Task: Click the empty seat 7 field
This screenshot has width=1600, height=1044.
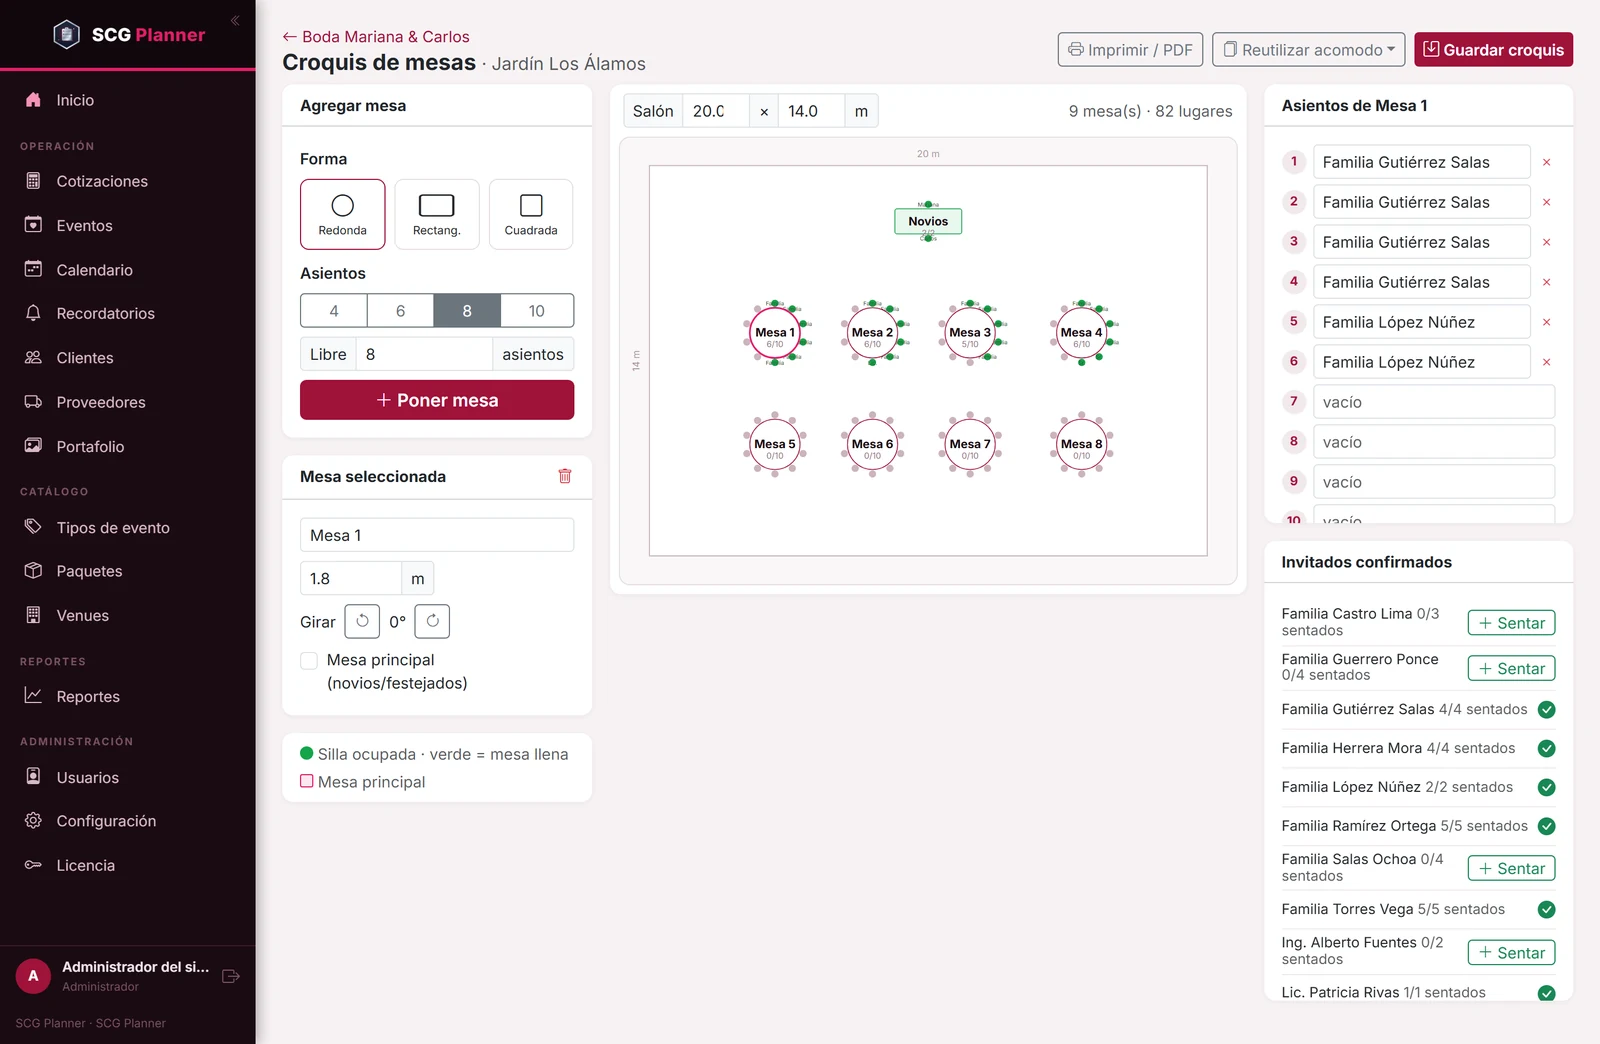Action: coord(1434,402)
